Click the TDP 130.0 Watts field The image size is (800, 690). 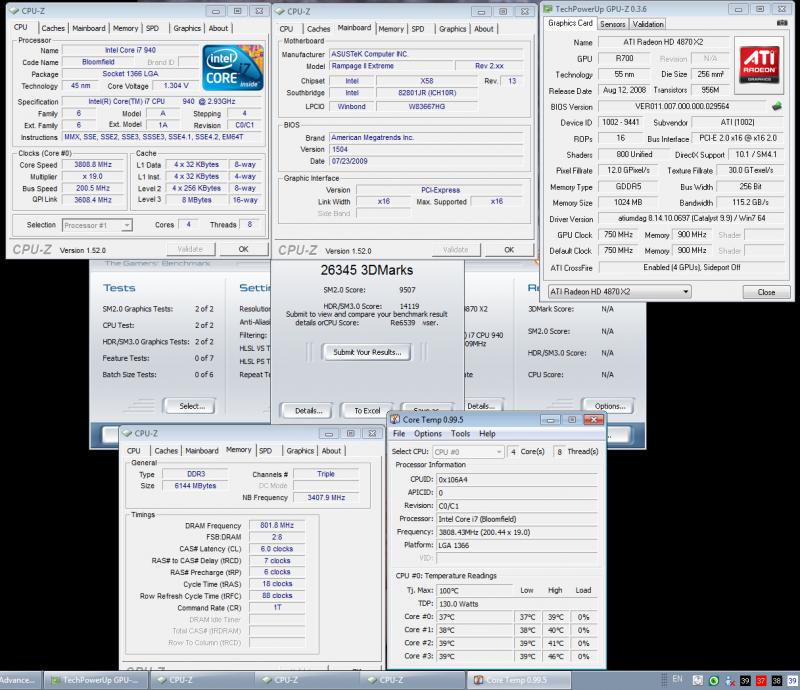(x=475, y=604)
